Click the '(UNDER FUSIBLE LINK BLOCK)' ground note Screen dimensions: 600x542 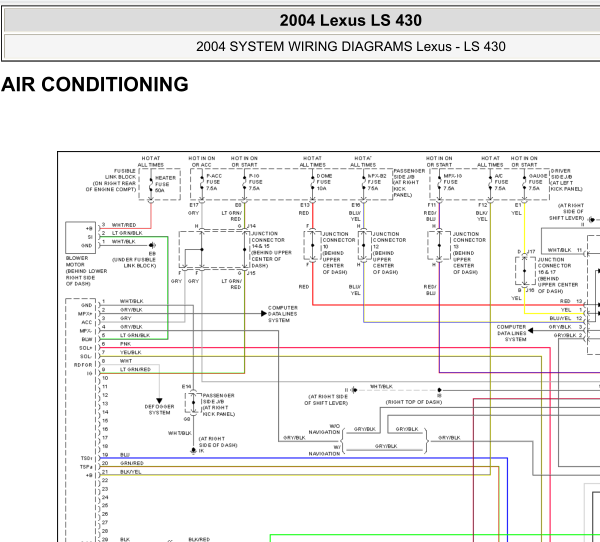[134, 263]
